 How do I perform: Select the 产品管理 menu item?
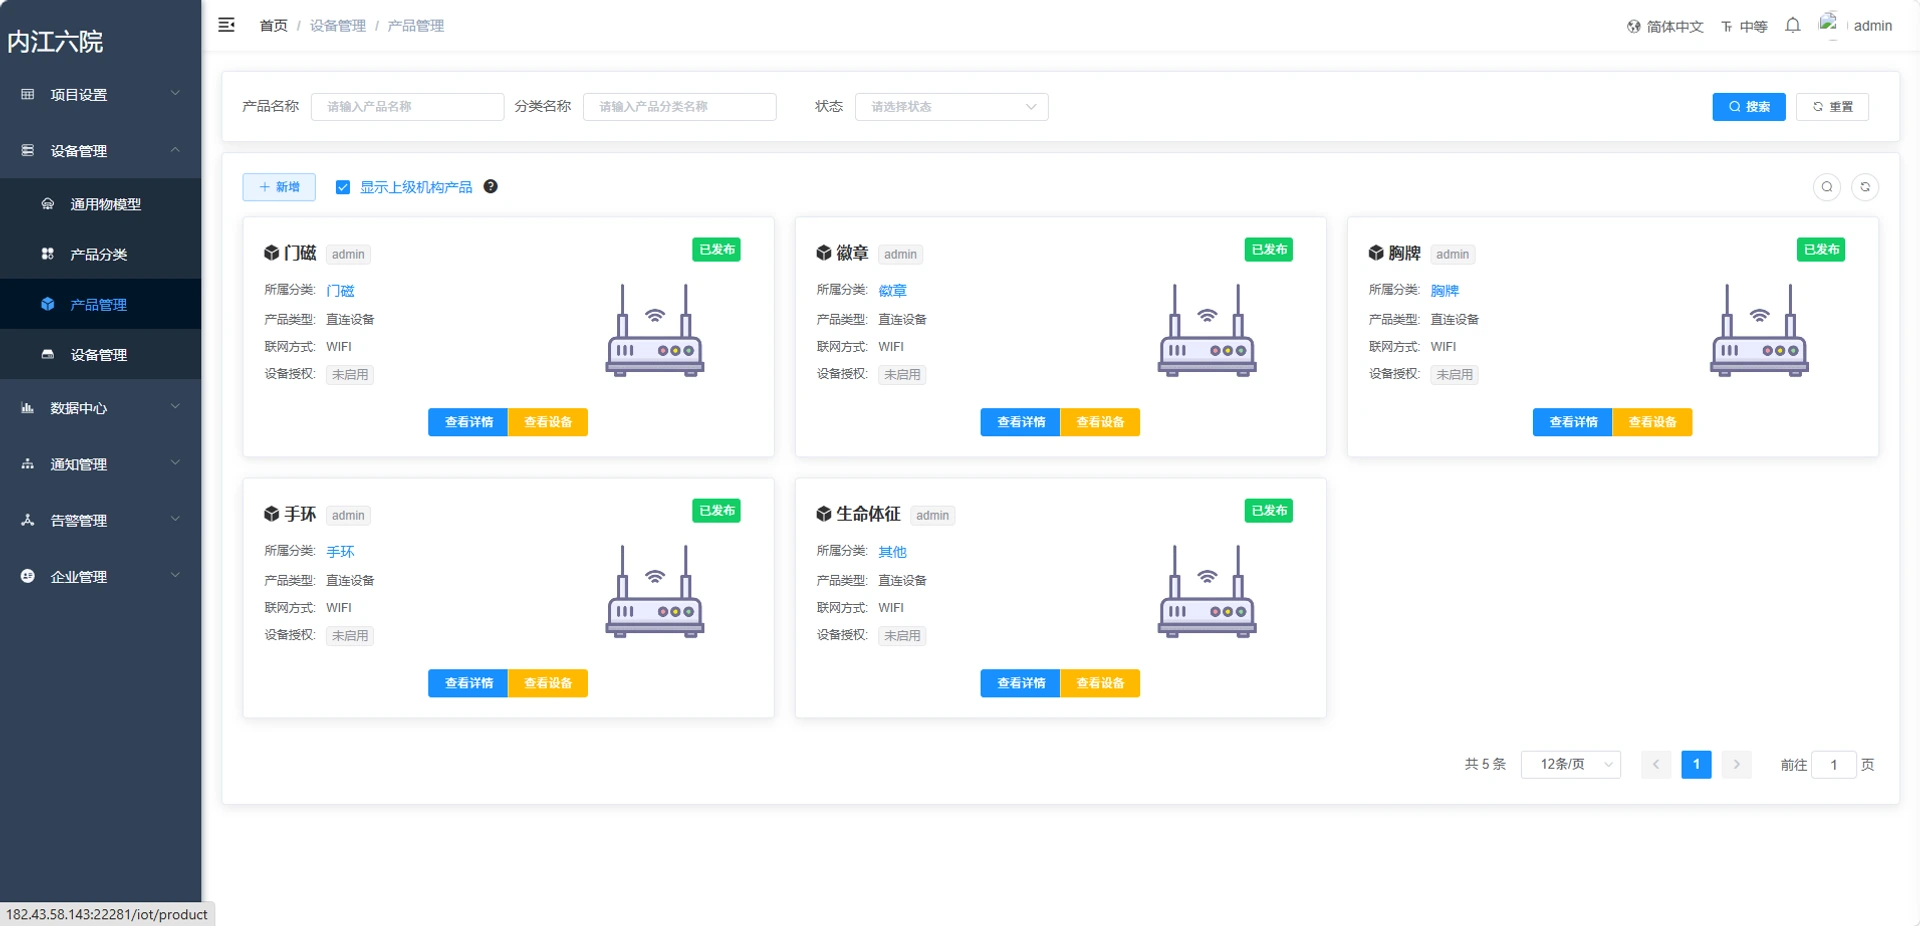coord(100,304)
